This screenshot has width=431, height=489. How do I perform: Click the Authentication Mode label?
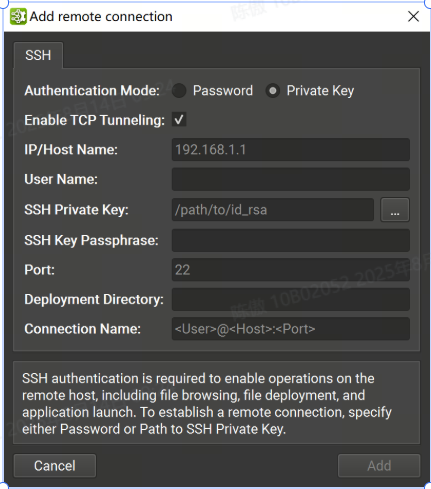92,91
